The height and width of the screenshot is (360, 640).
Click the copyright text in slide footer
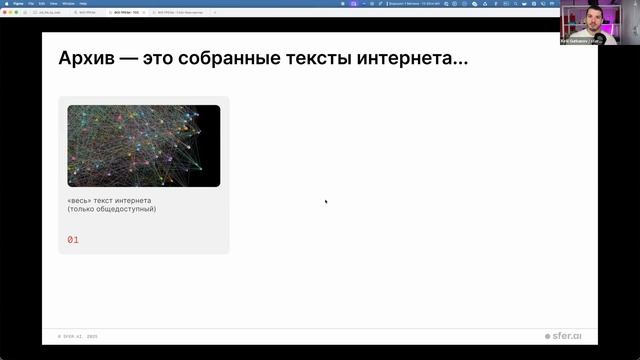78,337
